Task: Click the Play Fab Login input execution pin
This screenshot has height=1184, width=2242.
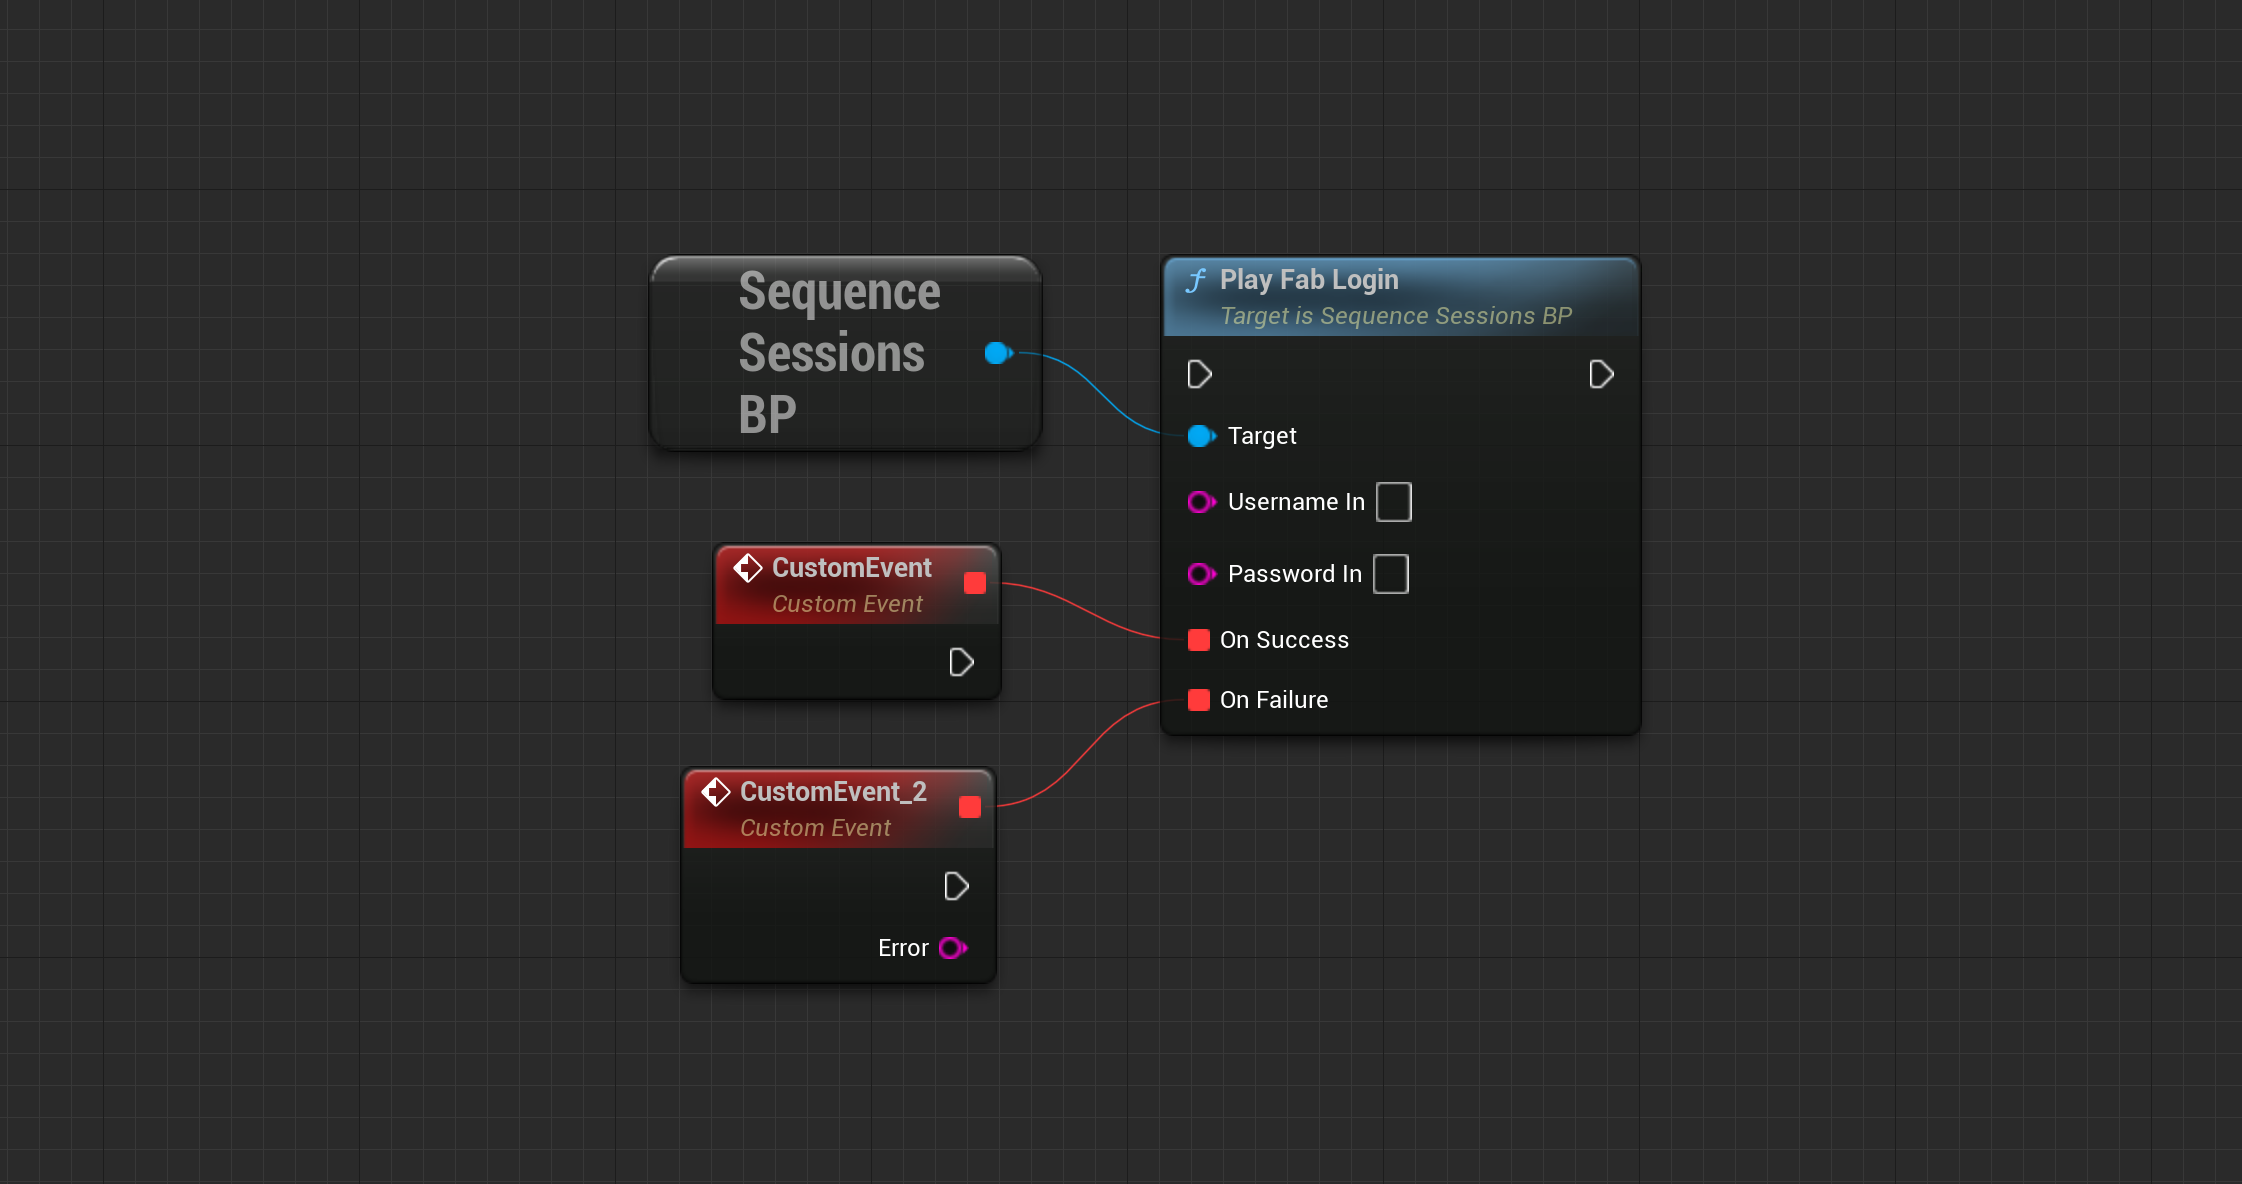Action: [x=1199, y=374]
